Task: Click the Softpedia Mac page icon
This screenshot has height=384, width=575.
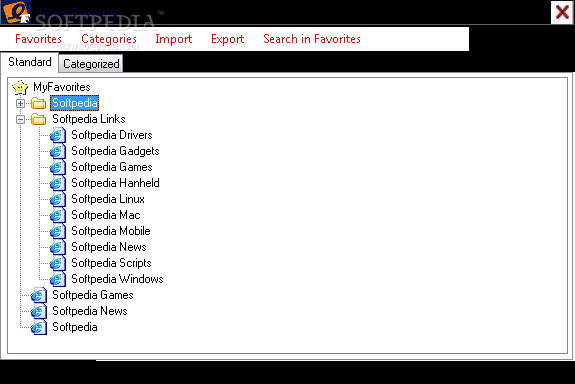Action: pyautogui.click(x=58, y=215)
